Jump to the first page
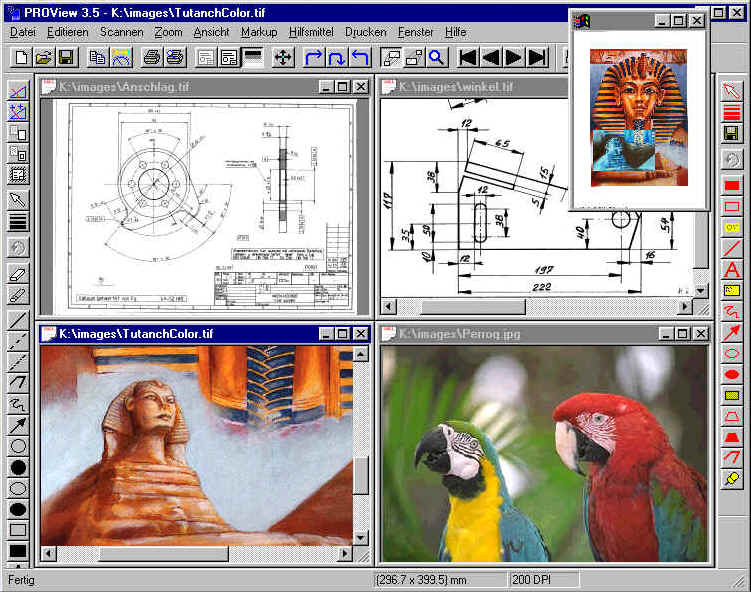 click(467, 57)
